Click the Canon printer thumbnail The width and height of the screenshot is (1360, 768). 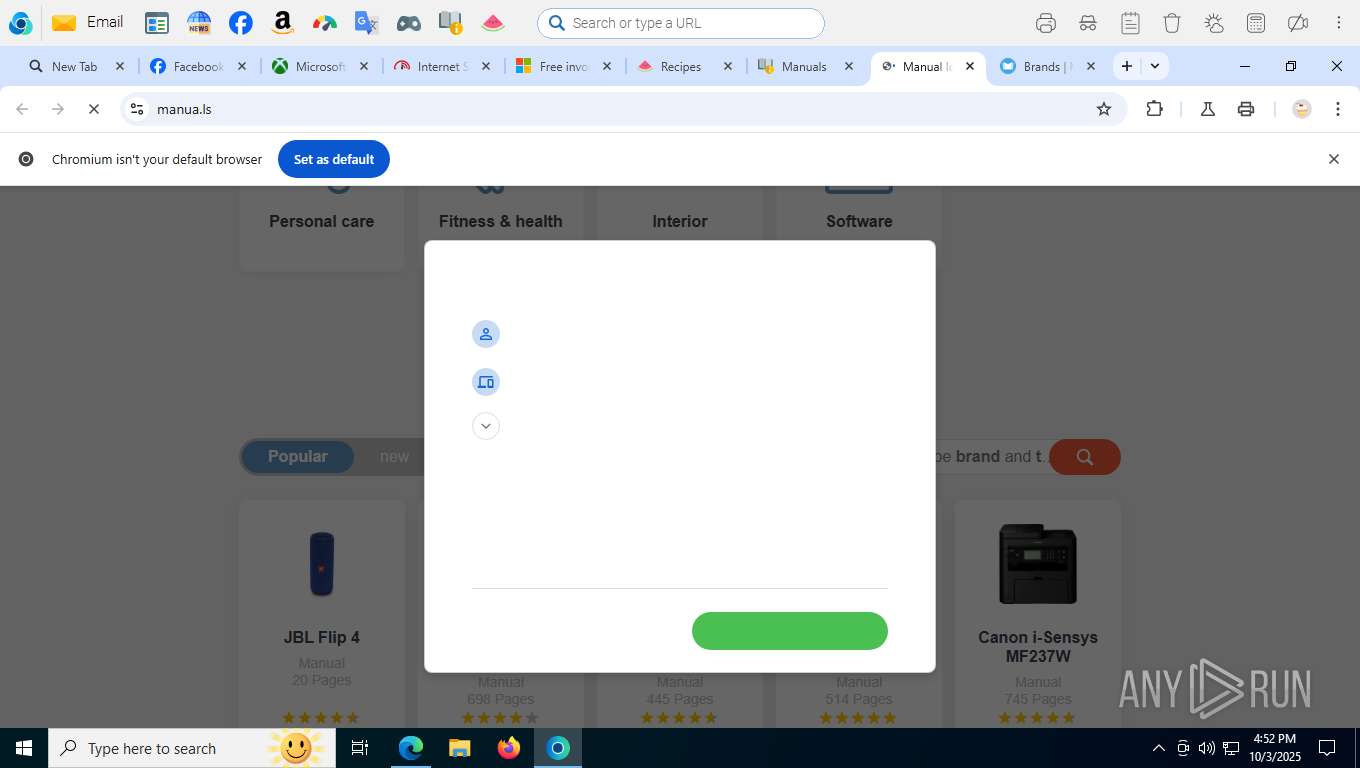click(1038, 564)
